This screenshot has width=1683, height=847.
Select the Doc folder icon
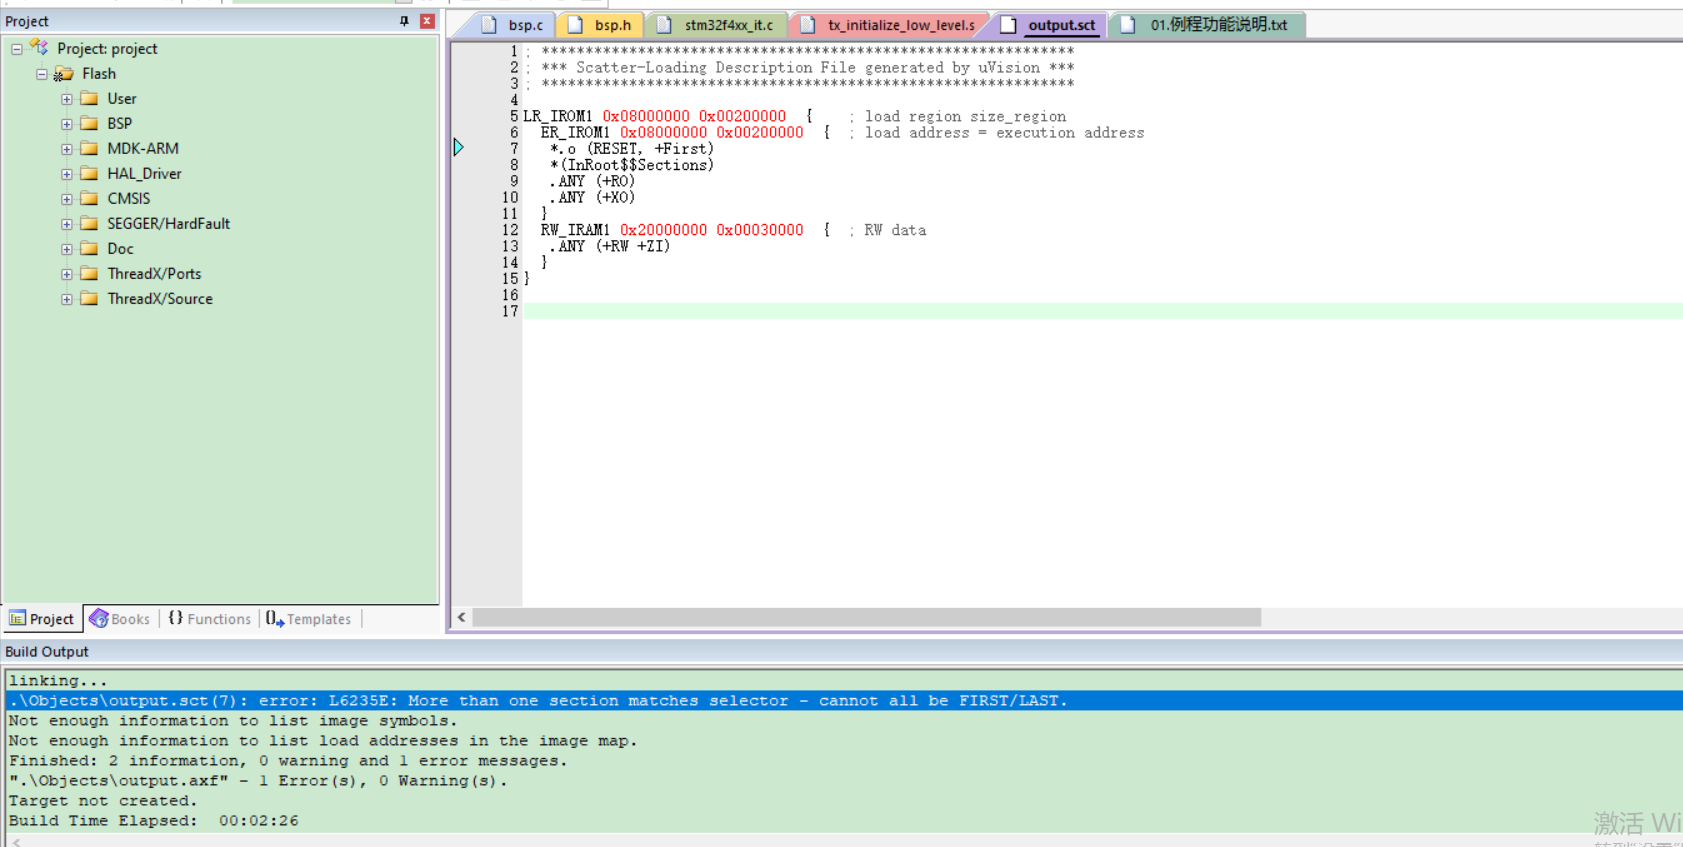click(x=89, y=248)
